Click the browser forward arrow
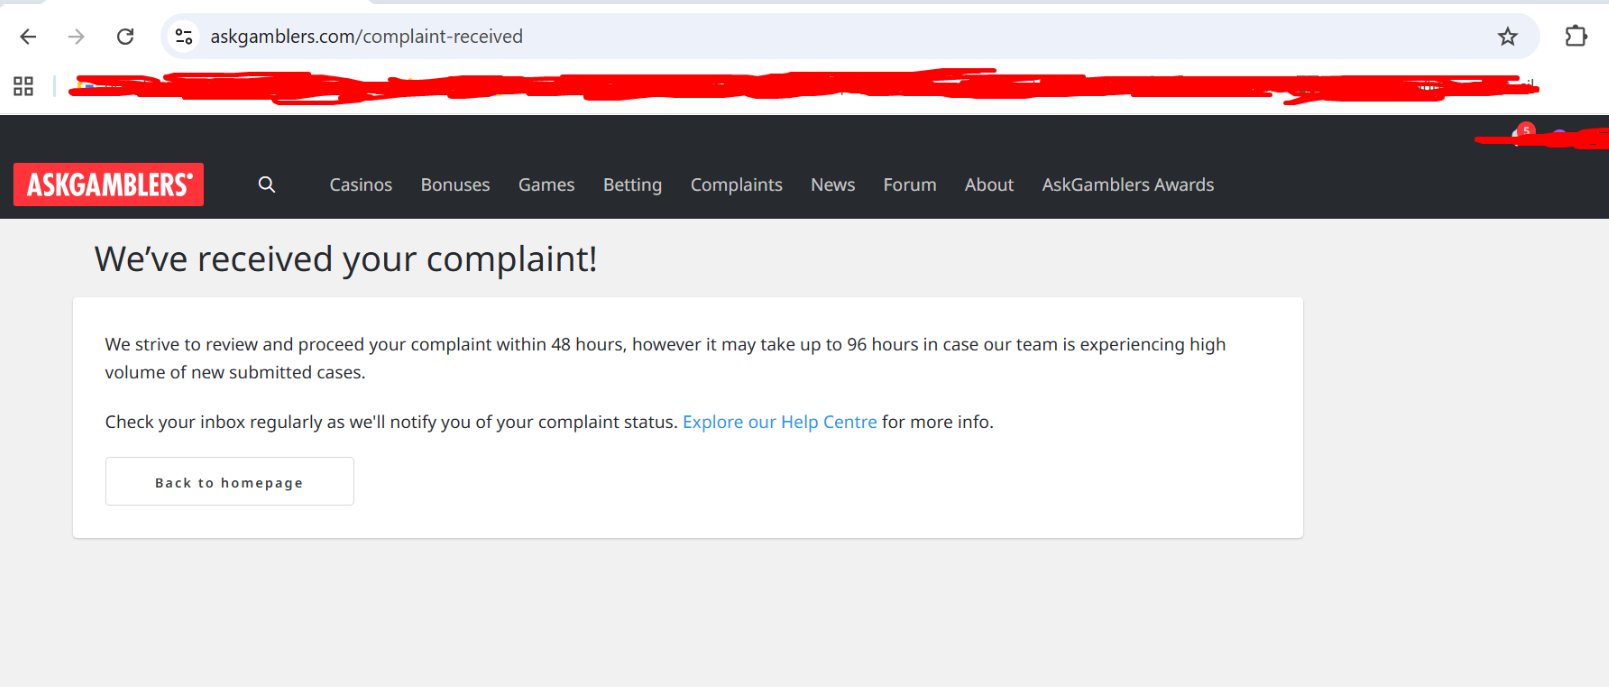This screenshot has height=687, width=1609. 76,37
